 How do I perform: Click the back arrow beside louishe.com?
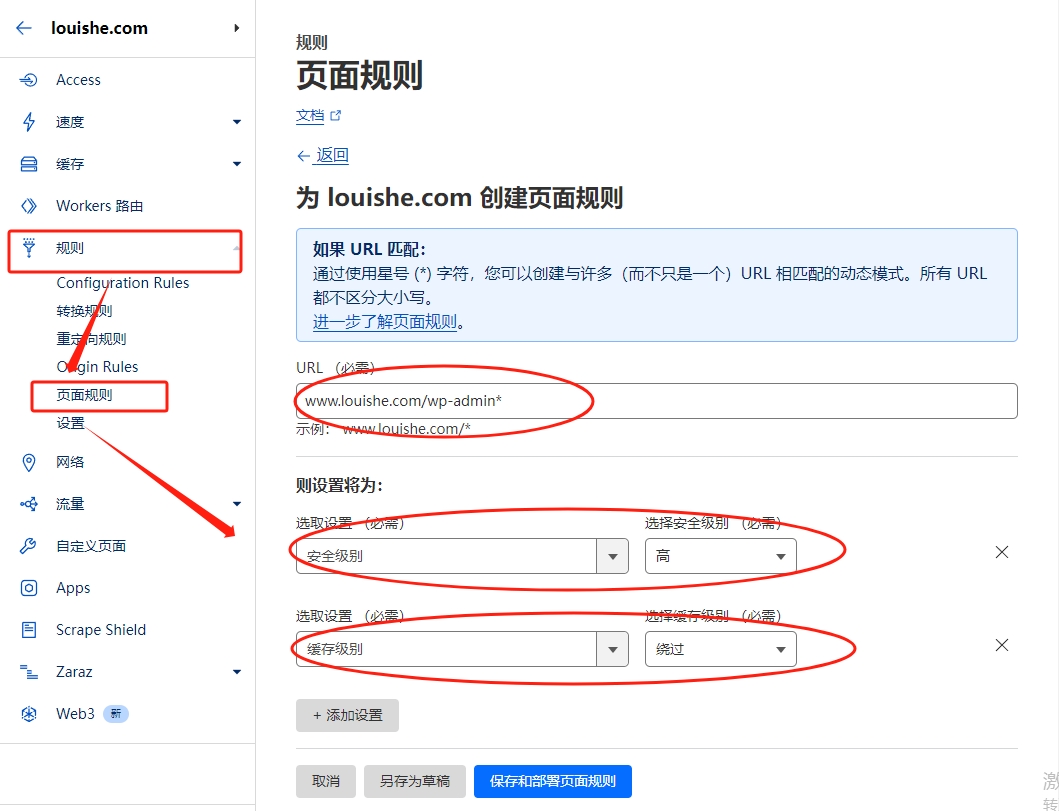coord(24,28)
